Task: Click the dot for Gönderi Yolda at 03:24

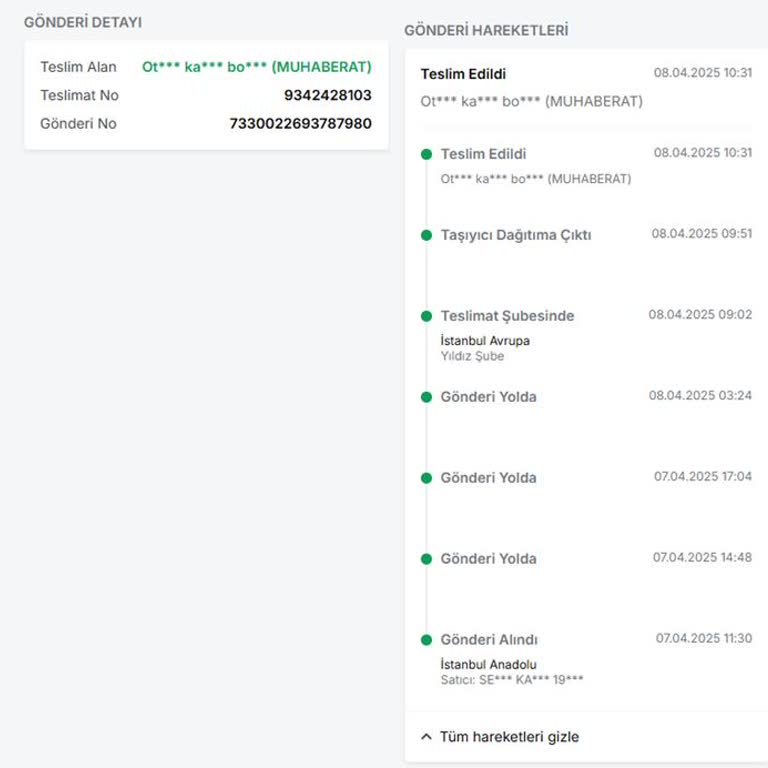Action: (x=427, y=397)
